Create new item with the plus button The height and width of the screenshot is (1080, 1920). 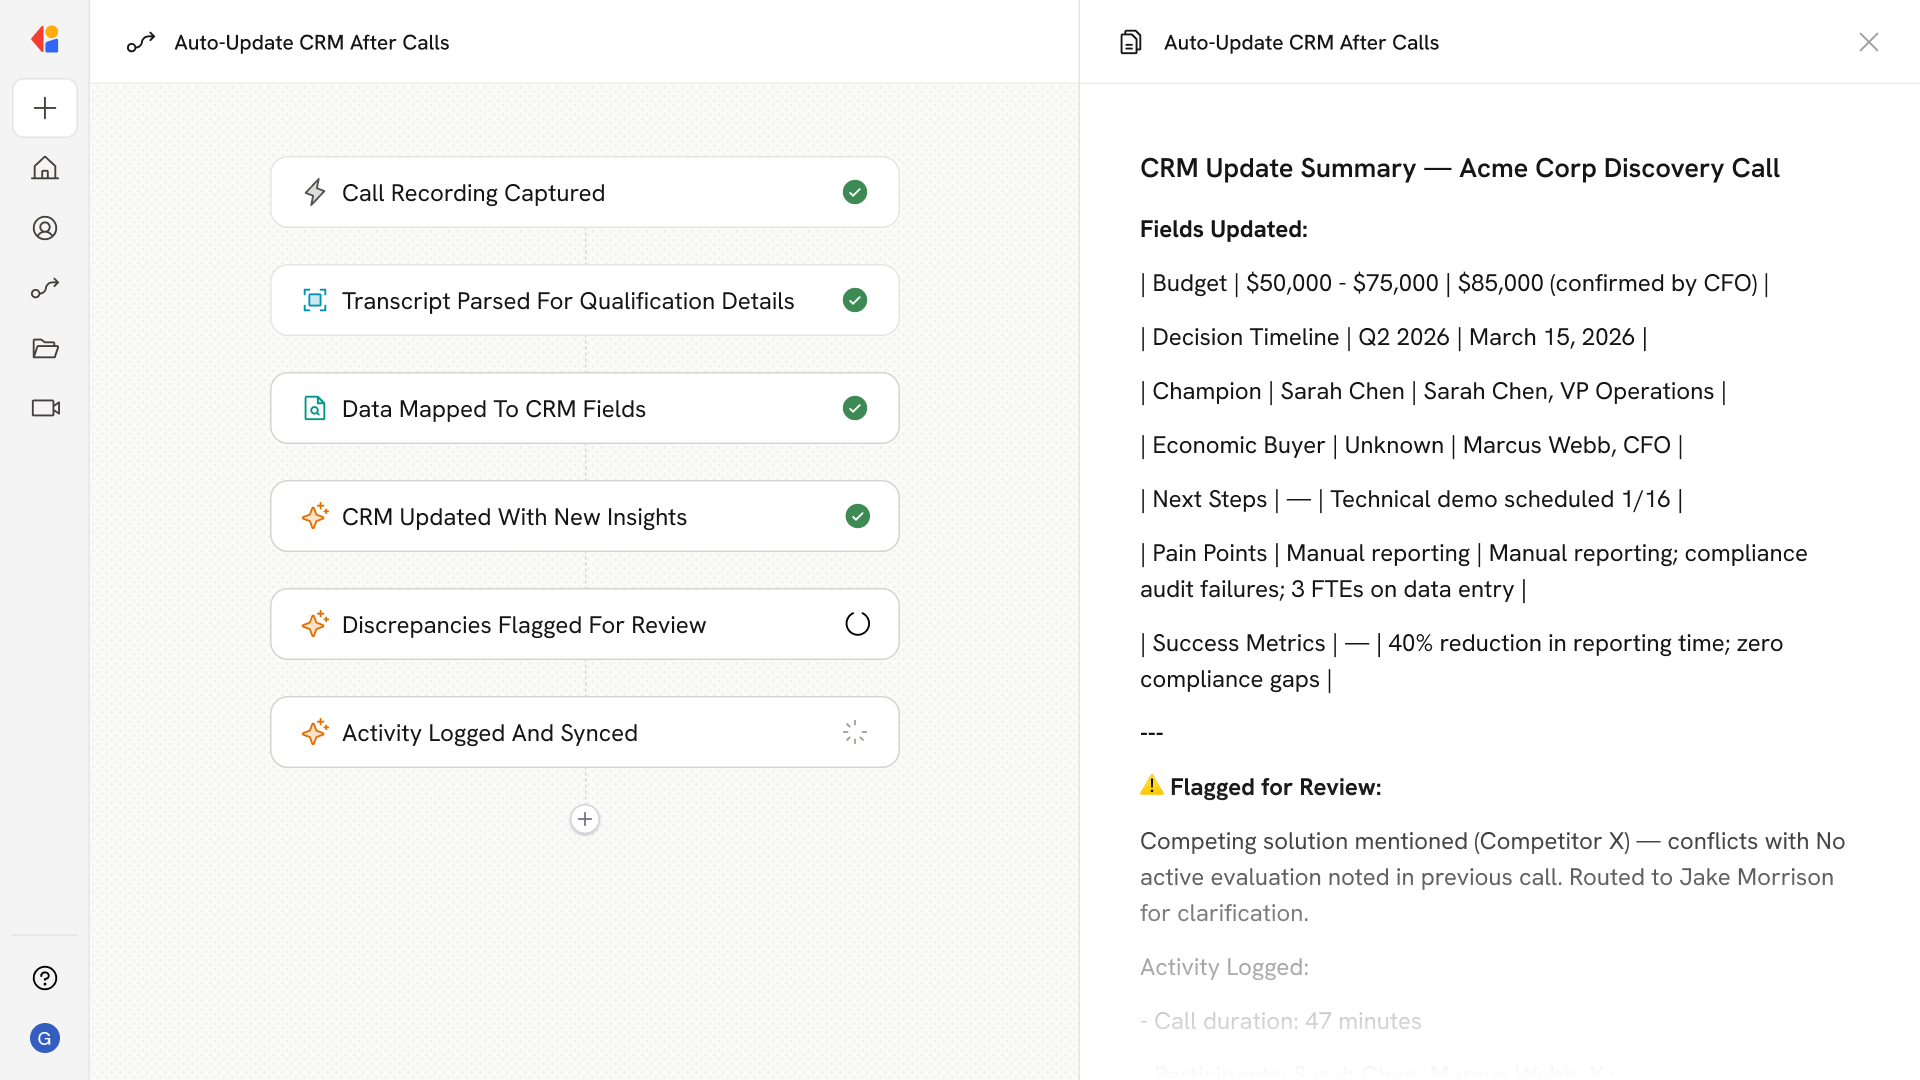[45, 108]
